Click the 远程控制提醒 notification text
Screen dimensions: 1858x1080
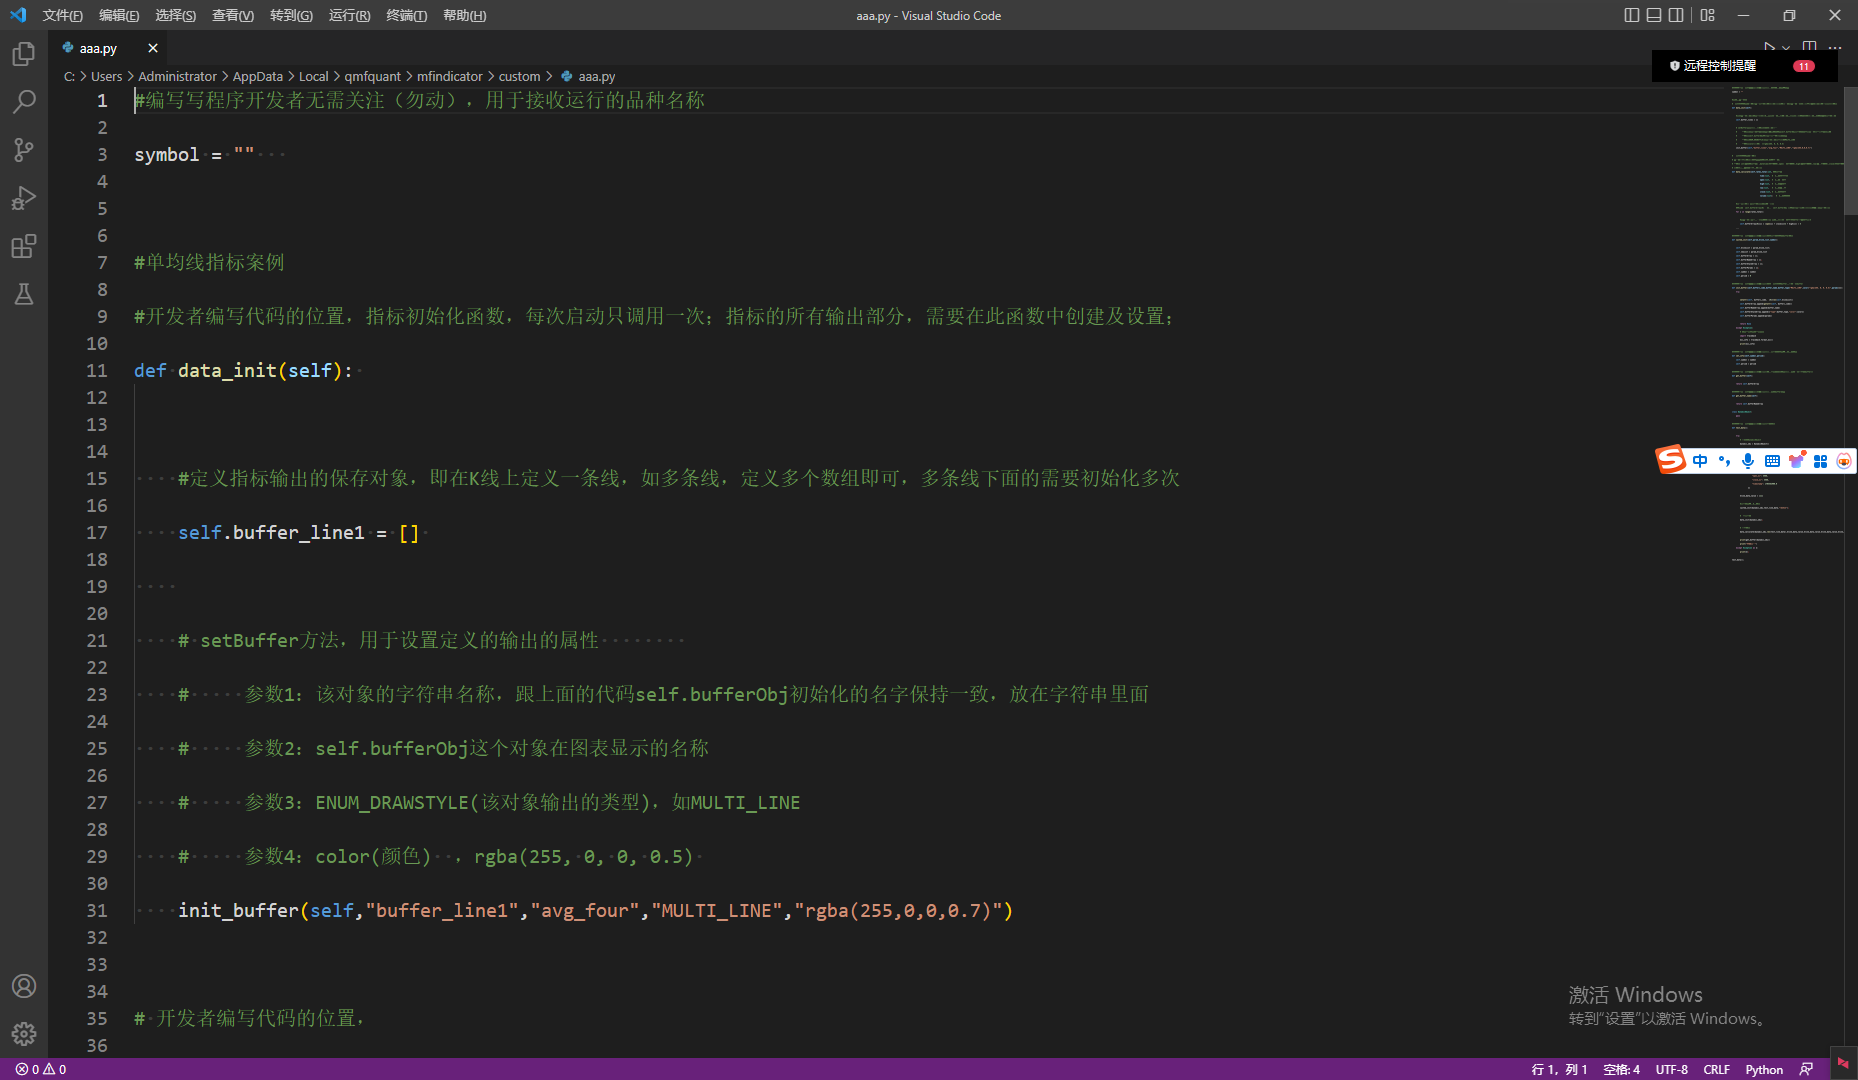click(x=1719, y=66)
